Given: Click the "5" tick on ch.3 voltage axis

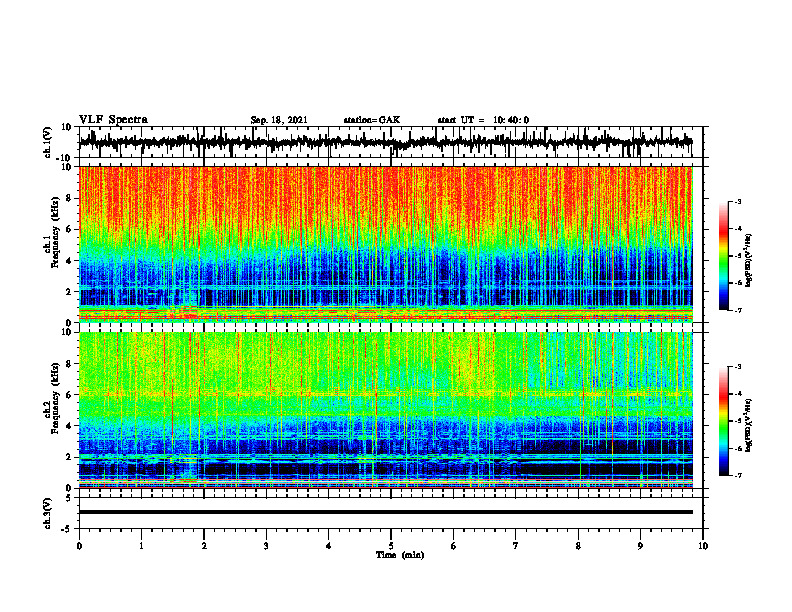Looking at the screenshot, I should tap(69, 498).
